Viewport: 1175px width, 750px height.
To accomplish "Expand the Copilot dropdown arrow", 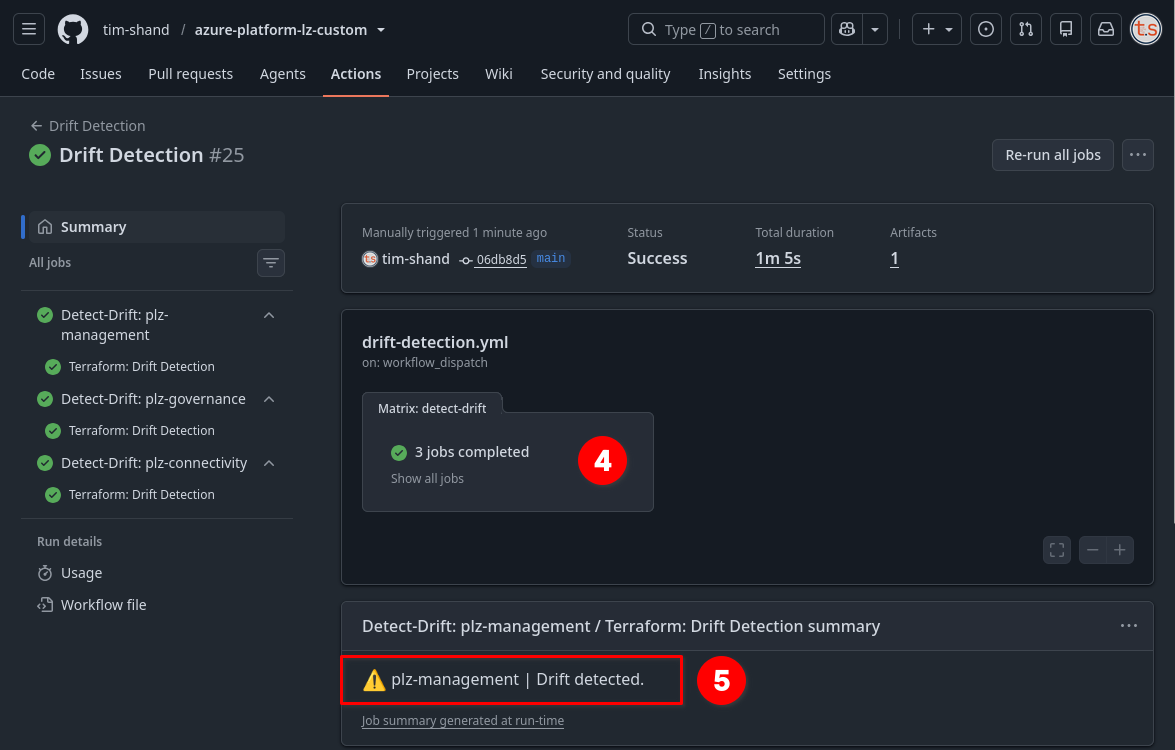I will pos(875,29).
